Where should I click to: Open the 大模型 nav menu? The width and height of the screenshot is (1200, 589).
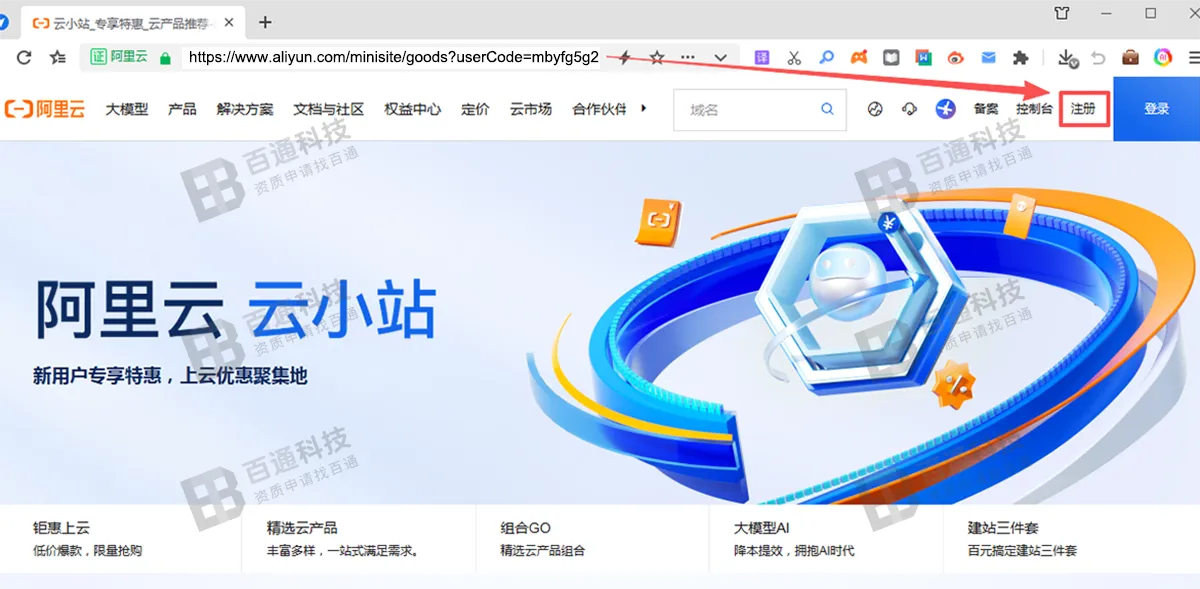127,109
